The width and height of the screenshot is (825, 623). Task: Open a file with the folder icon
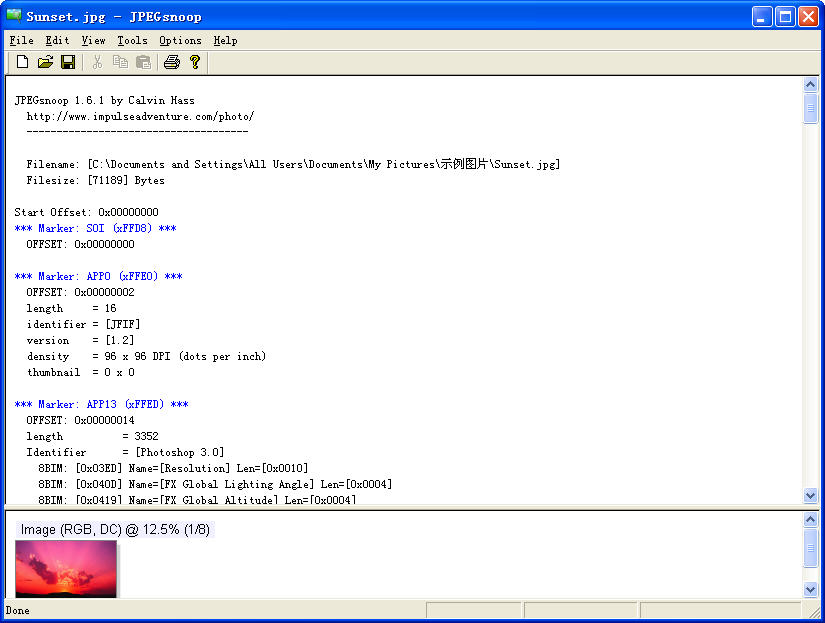[45, 62]
